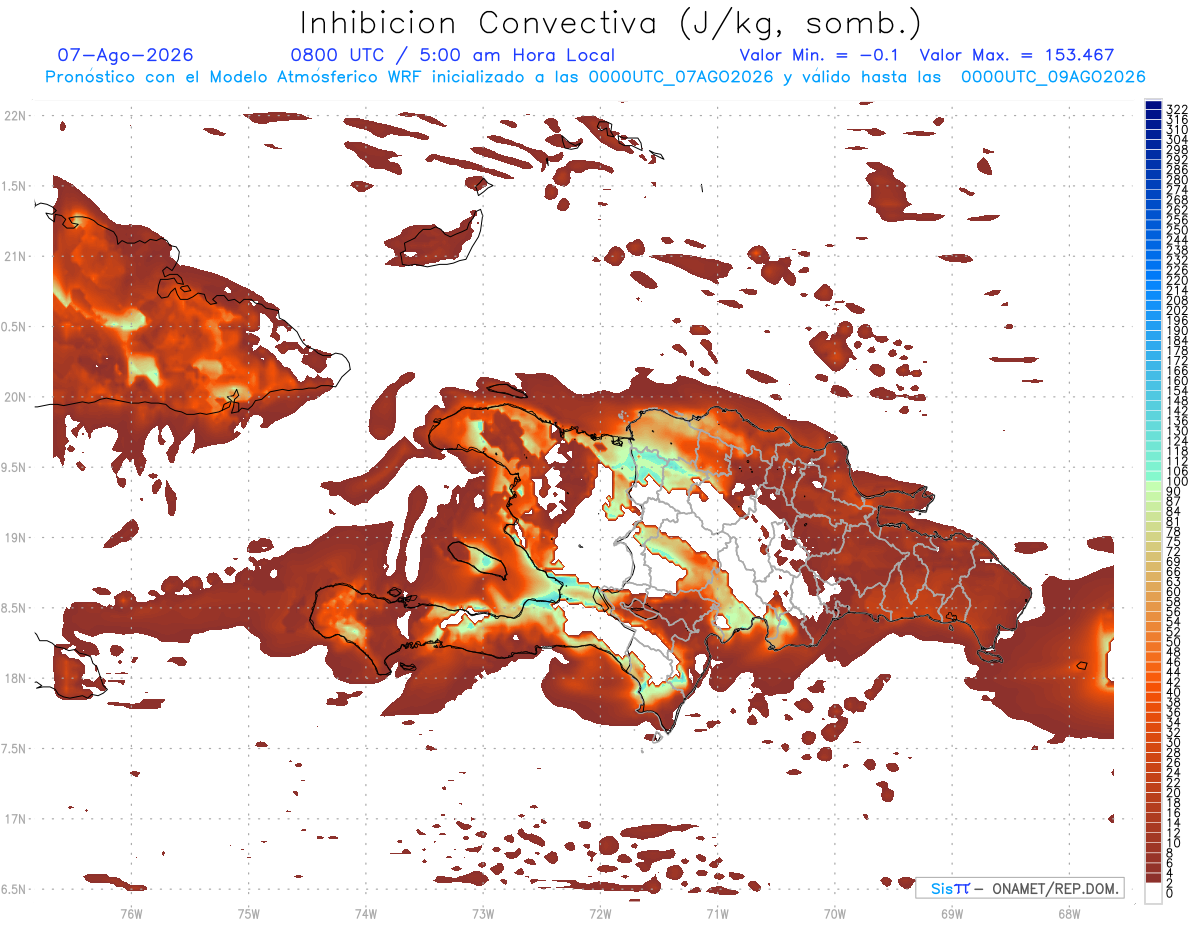Click 'Valor Min. = -0.1' text
This screenshot has height=927, width=1200.
coord(819,55)
